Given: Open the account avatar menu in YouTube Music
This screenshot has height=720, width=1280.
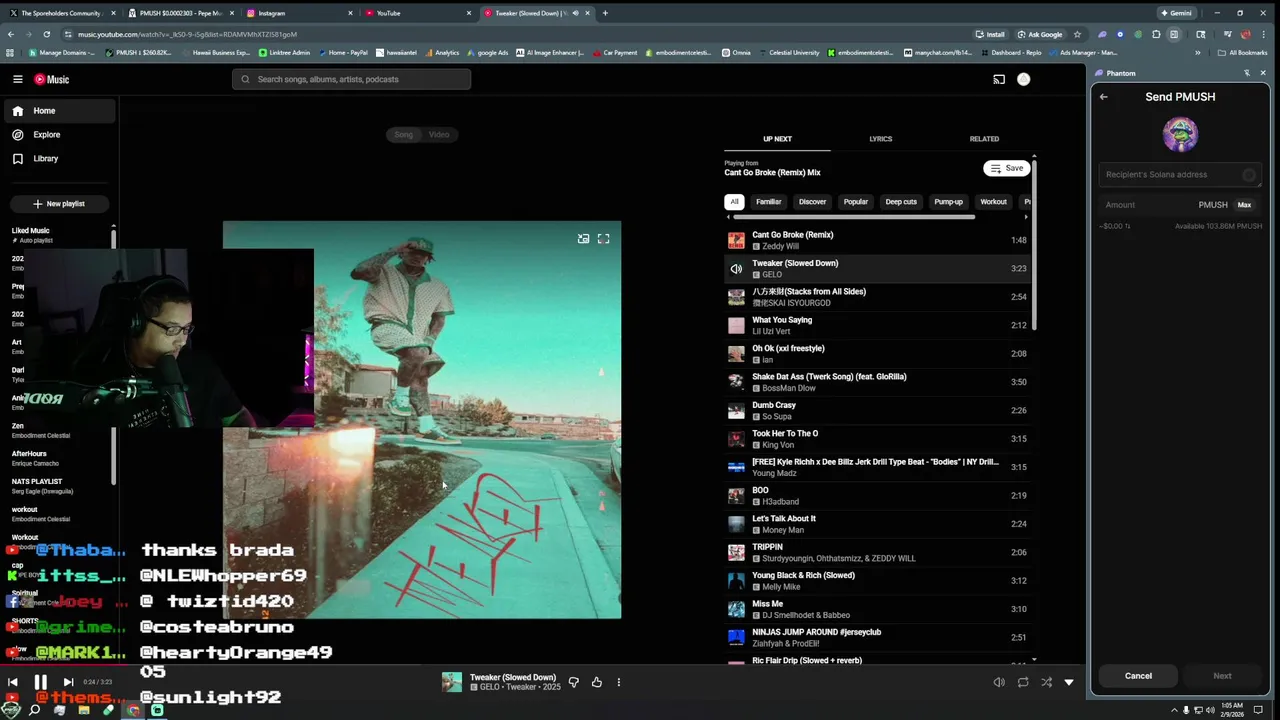Looking at the screenshot, I should click(x=1023, y=79).
